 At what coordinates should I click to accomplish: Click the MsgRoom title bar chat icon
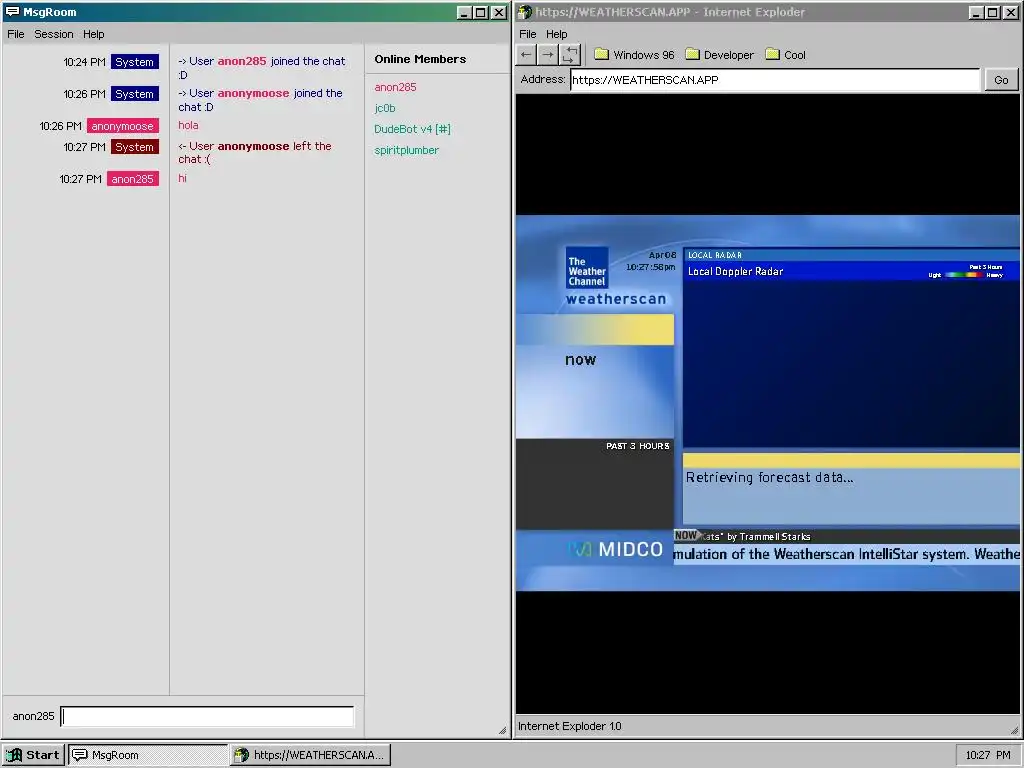point(12,12)
